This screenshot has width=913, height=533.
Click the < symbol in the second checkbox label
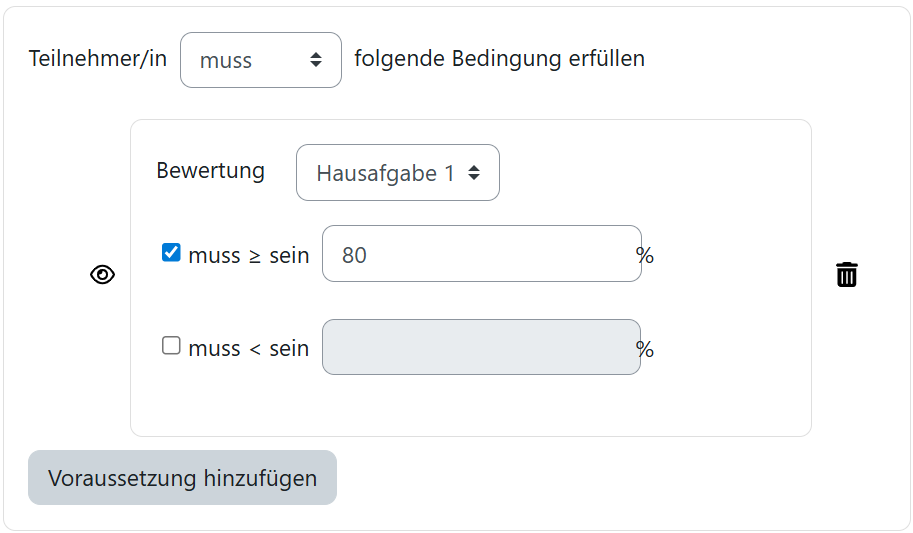coord(255,349)
